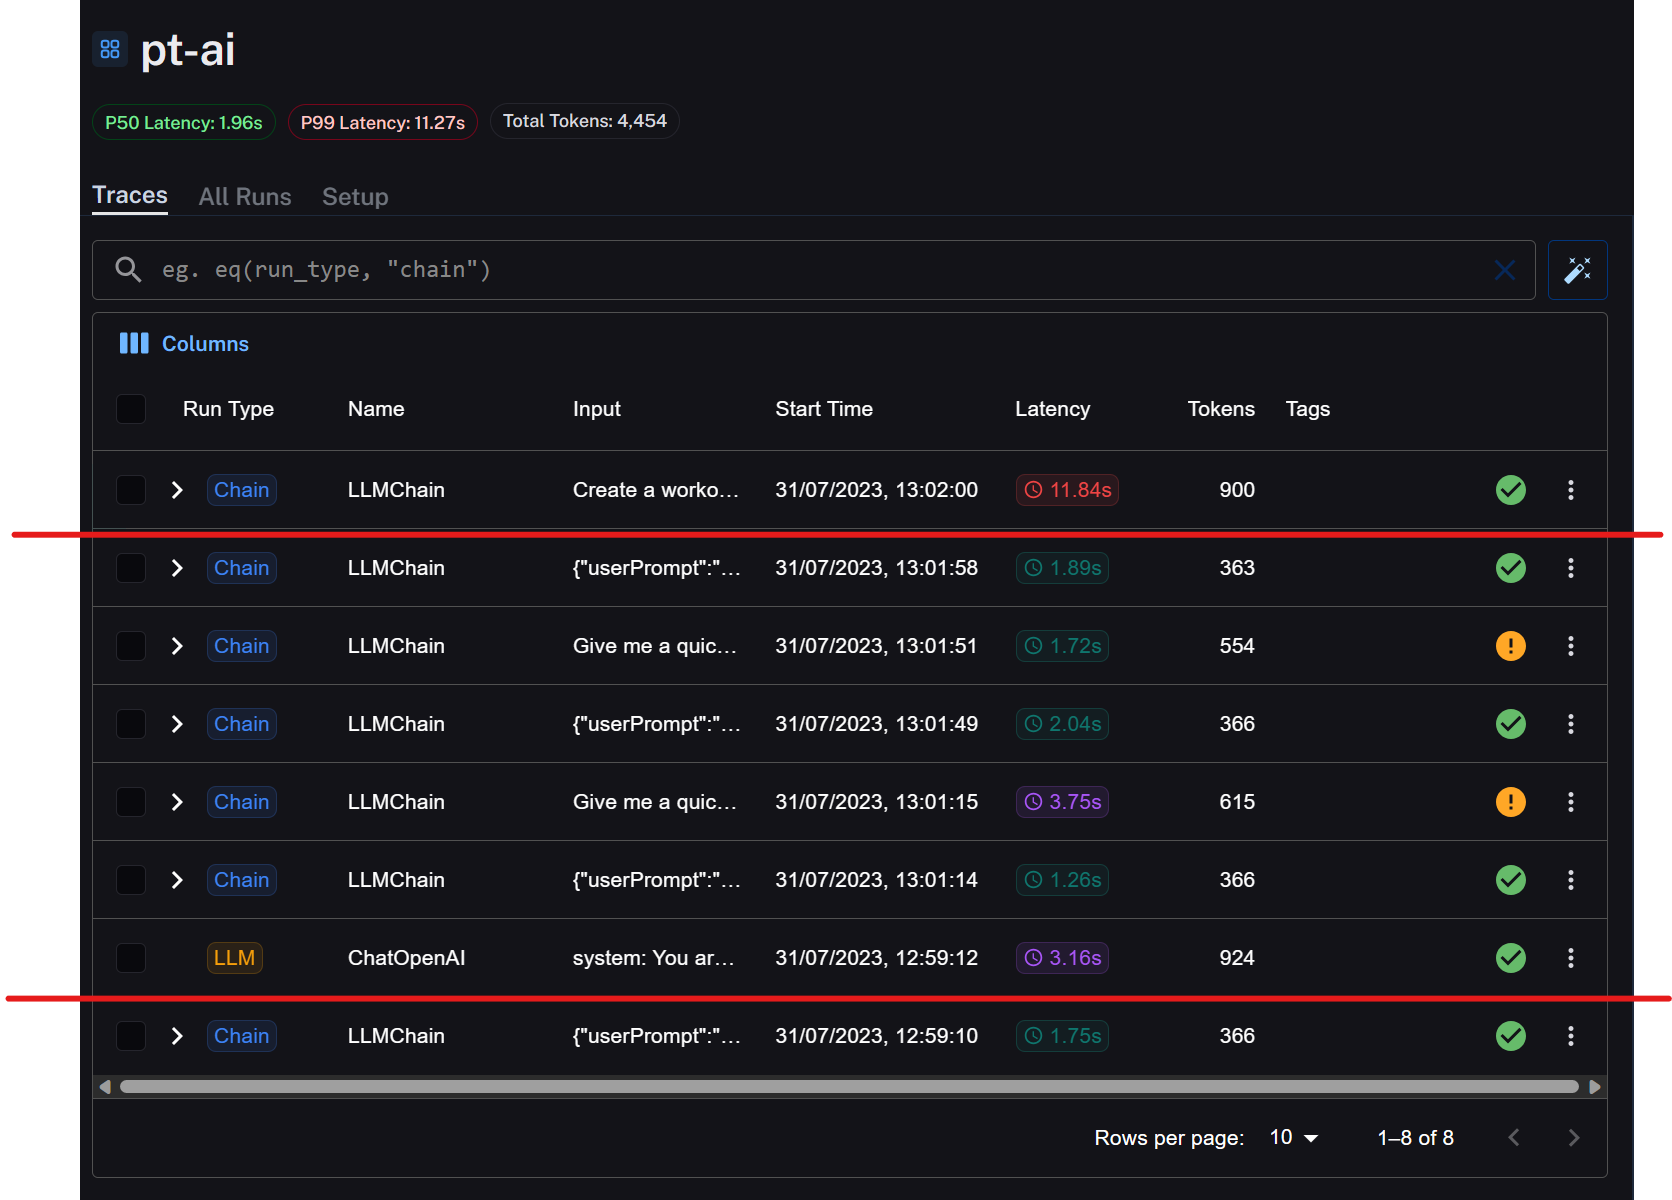The width and height of the screenshot is (1672, 1200).
Task: Click the next page arrow in pagination
Action: (1573, 1138)
